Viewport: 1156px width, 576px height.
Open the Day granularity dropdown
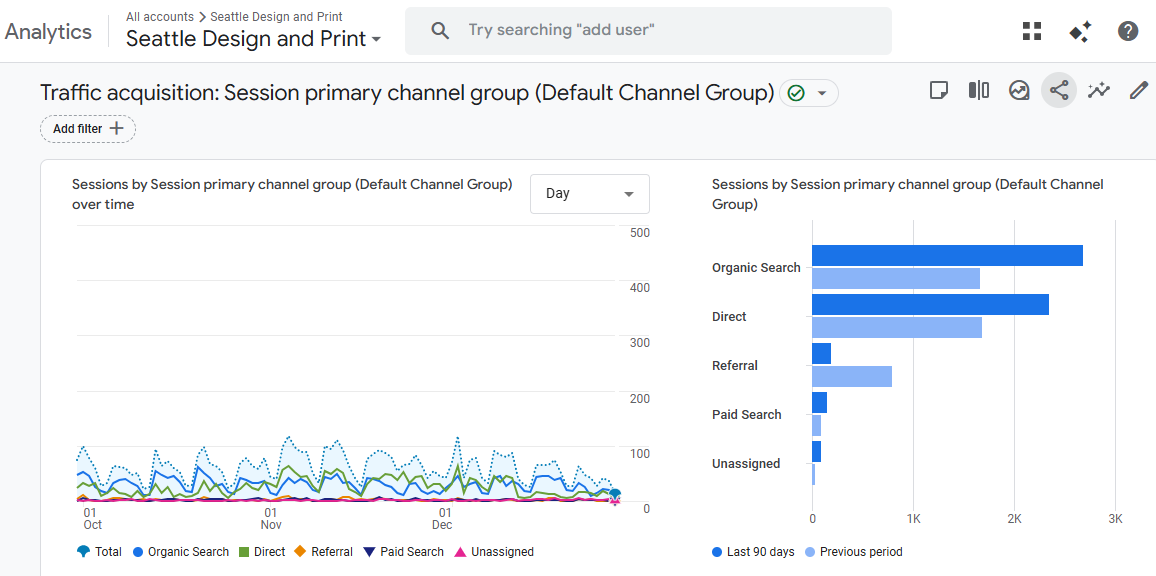589,194
